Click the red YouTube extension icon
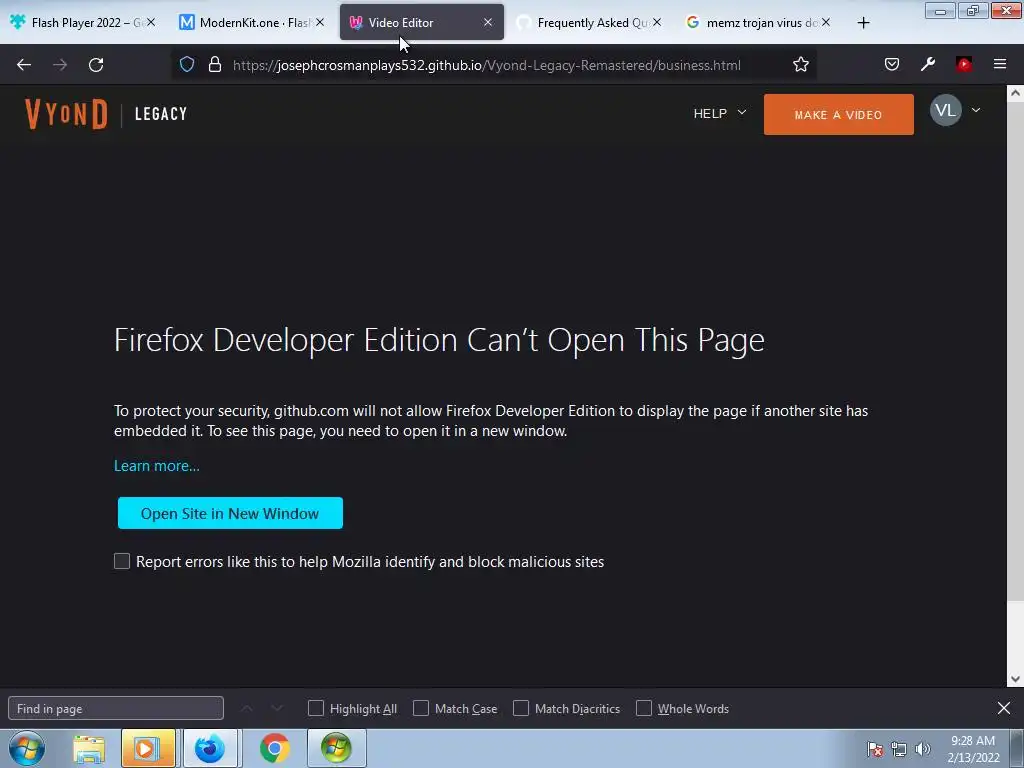Viewport: 1024px width, 768px height. point(964,64)
